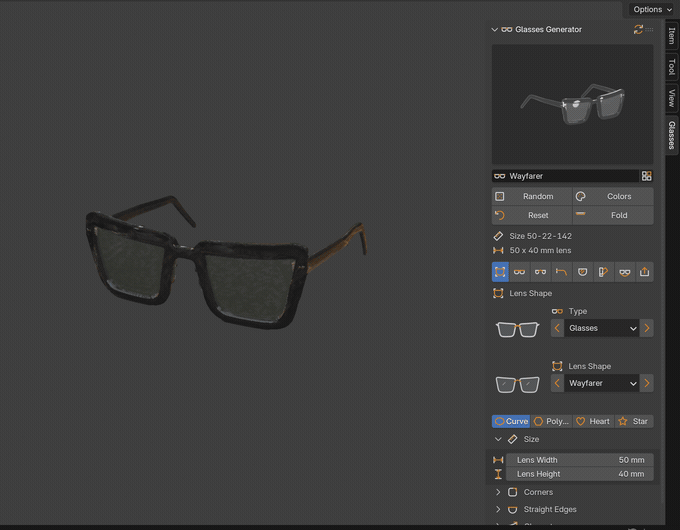Click the horizontal width icon beside Lens Width
Viewport: 680px width, 530px height.
point(498,460)
